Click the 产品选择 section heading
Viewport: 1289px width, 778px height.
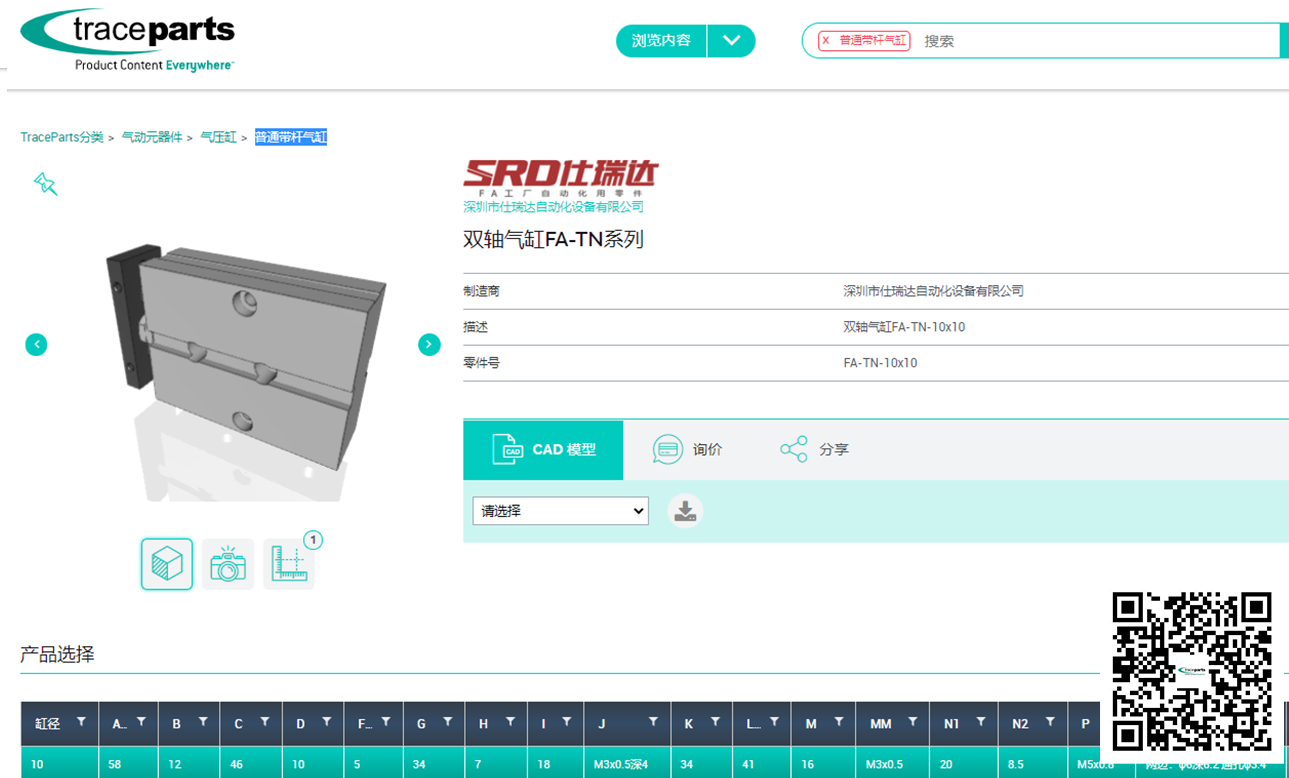(57, 655)
